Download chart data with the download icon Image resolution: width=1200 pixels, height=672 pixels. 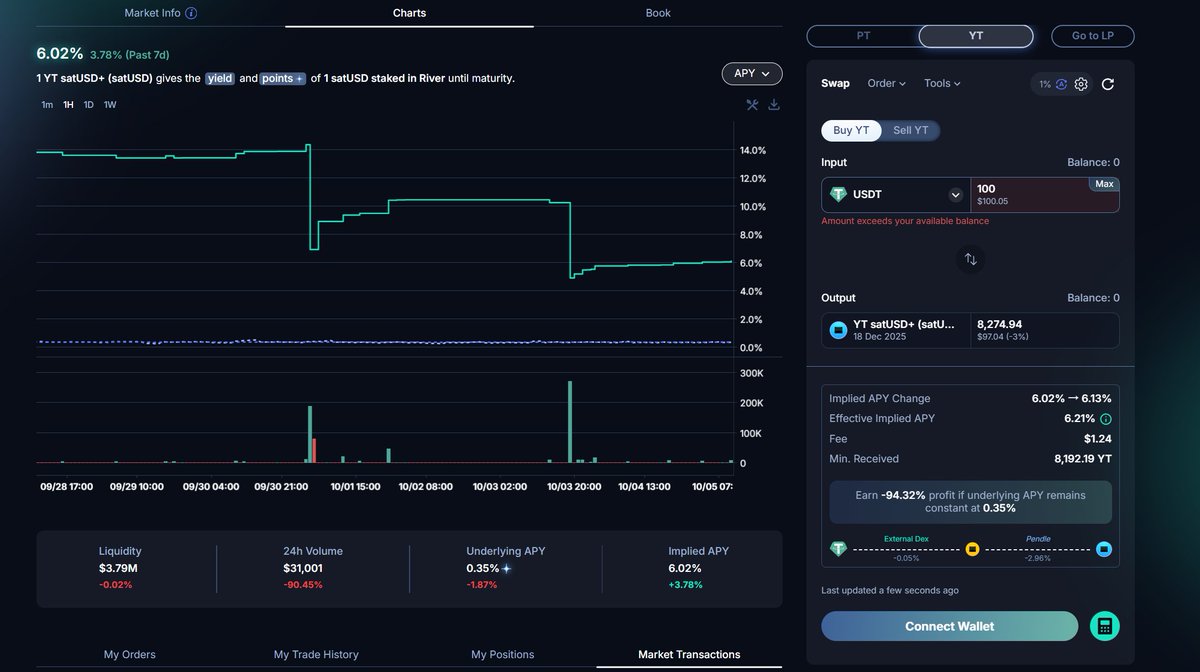point(774,105)
